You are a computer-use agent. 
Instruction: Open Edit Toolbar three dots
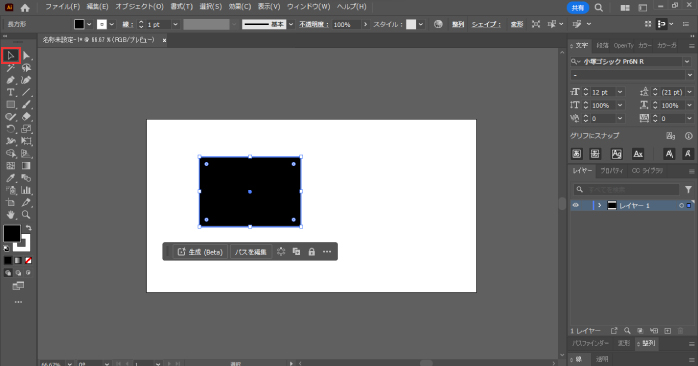(18, 302)
